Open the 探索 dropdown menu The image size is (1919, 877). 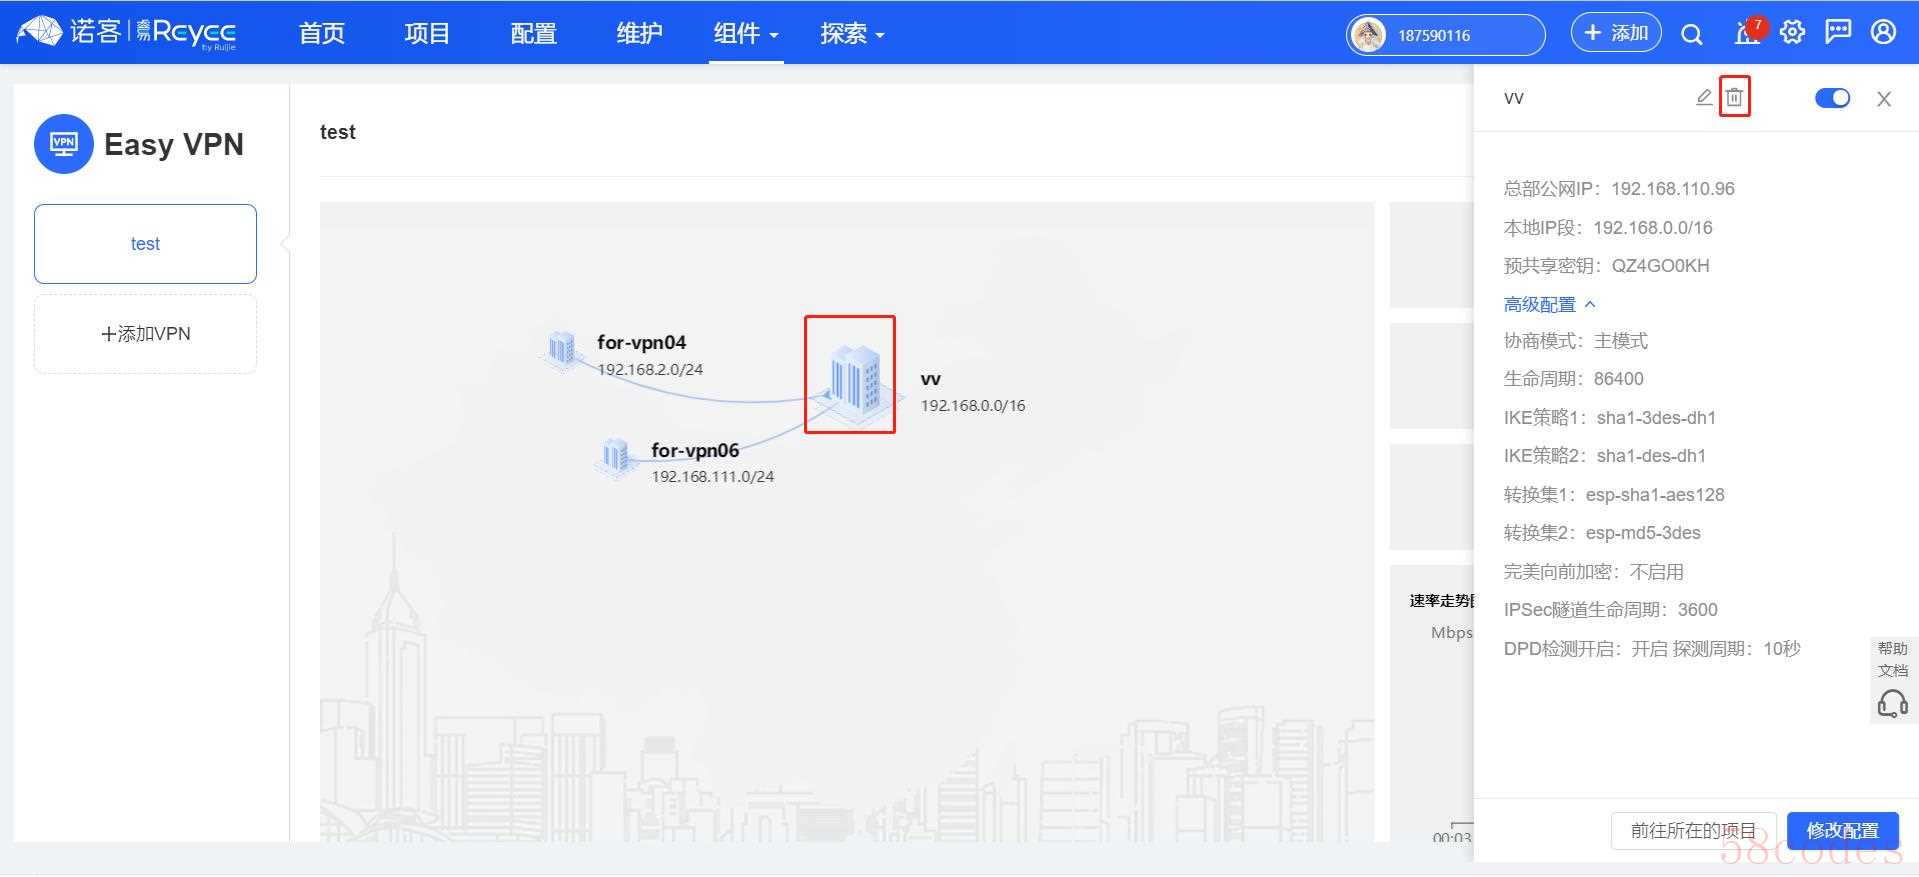tap(852, 34)
